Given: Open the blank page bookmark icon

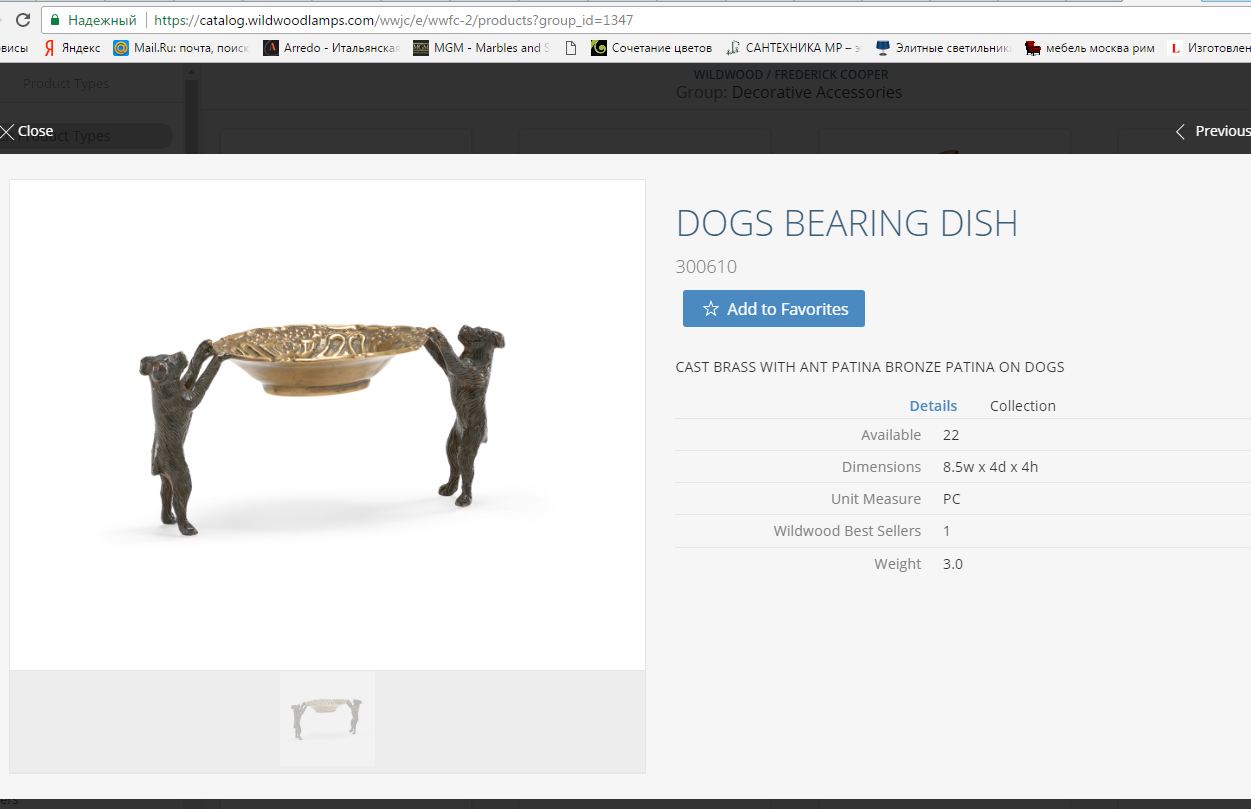Looking at the screenshot, I should tap(571, 48).
